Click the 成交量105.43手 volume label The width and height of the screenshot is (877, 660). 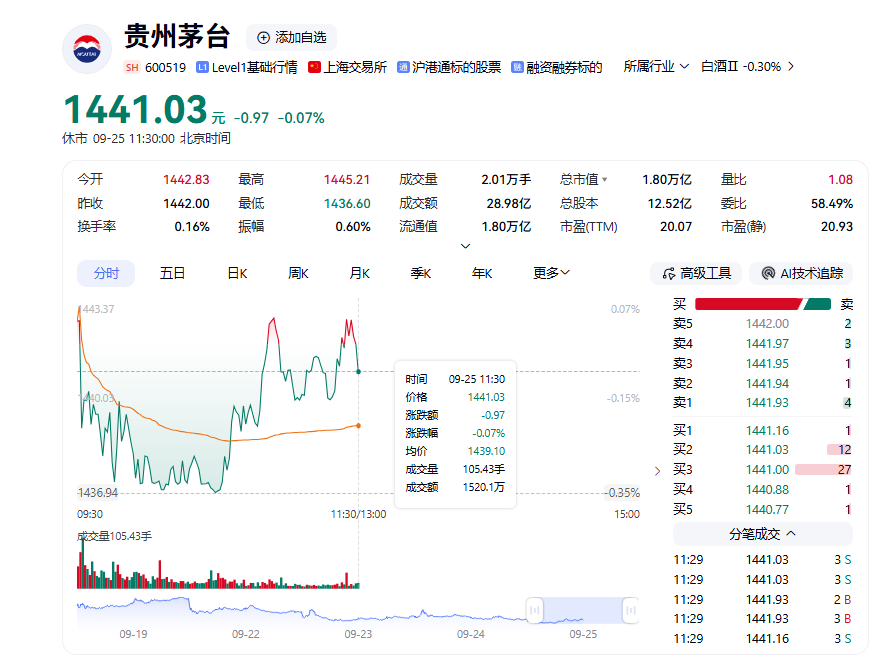pos(114,536)
